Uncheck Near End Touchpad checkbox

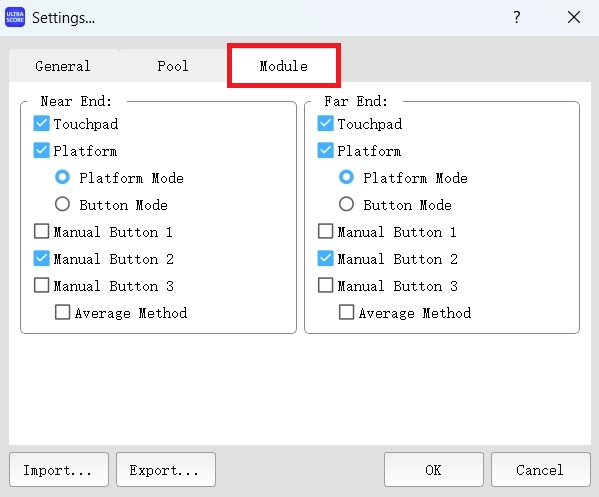(42, 124)
